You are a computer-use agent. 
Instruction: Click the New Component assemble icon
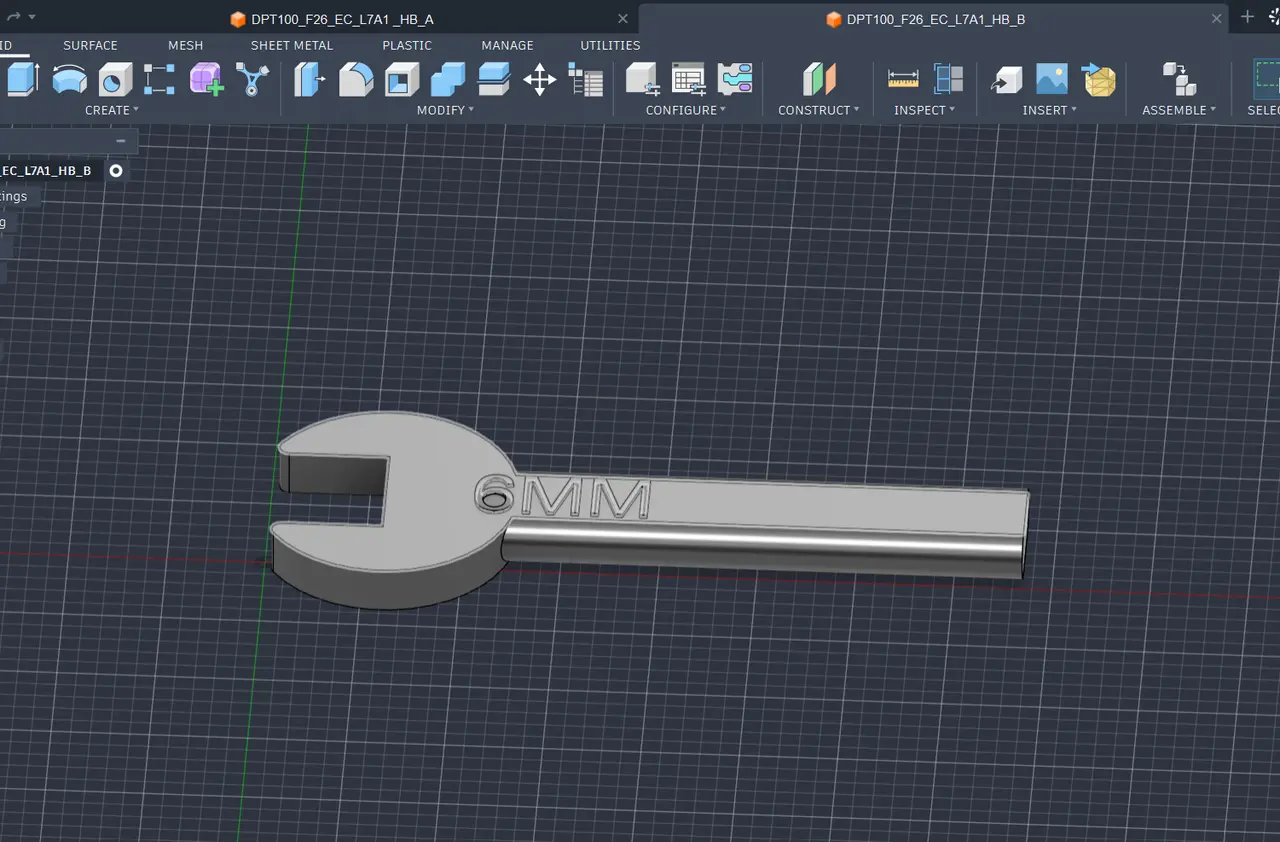[x=1179, y=79]
